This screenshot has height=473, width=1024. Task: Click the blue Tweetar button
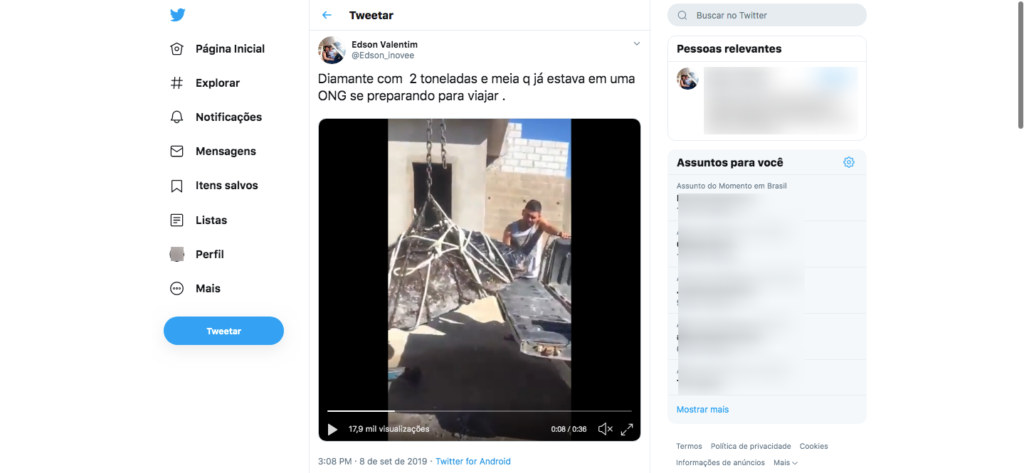coord(223,331)
